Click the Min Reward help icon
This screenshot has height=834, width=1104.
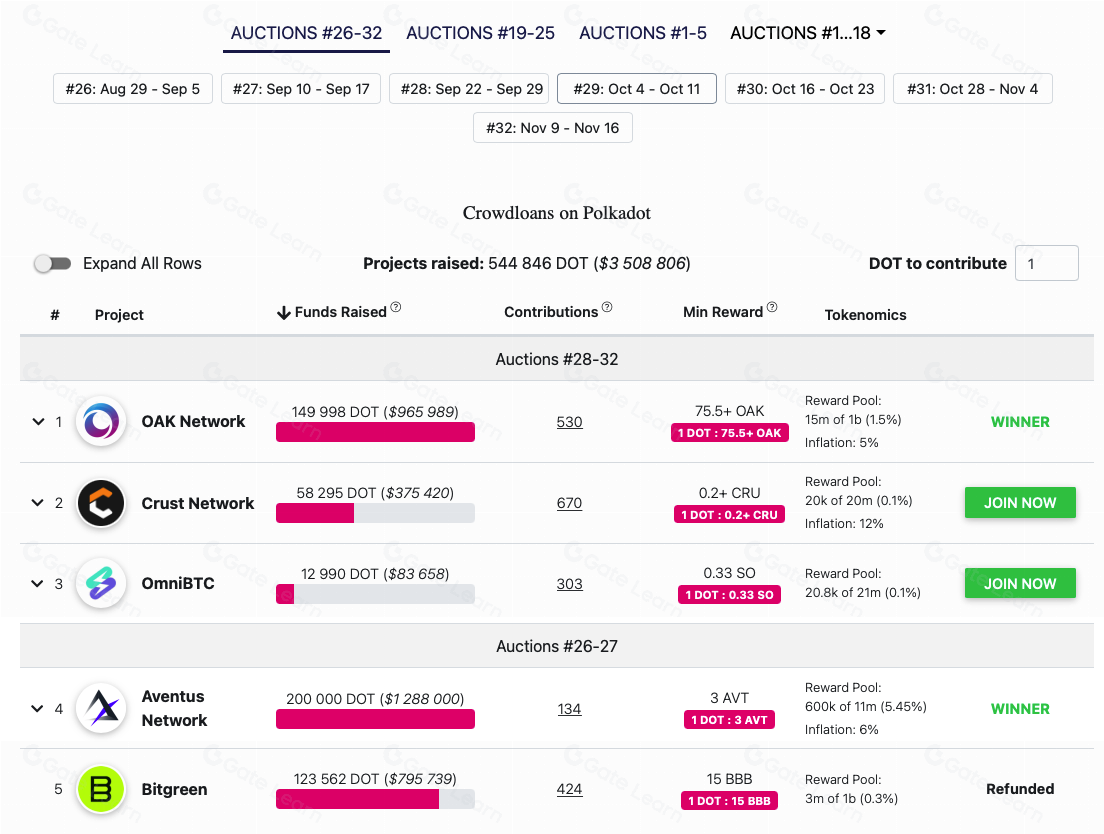click(772, 308)
